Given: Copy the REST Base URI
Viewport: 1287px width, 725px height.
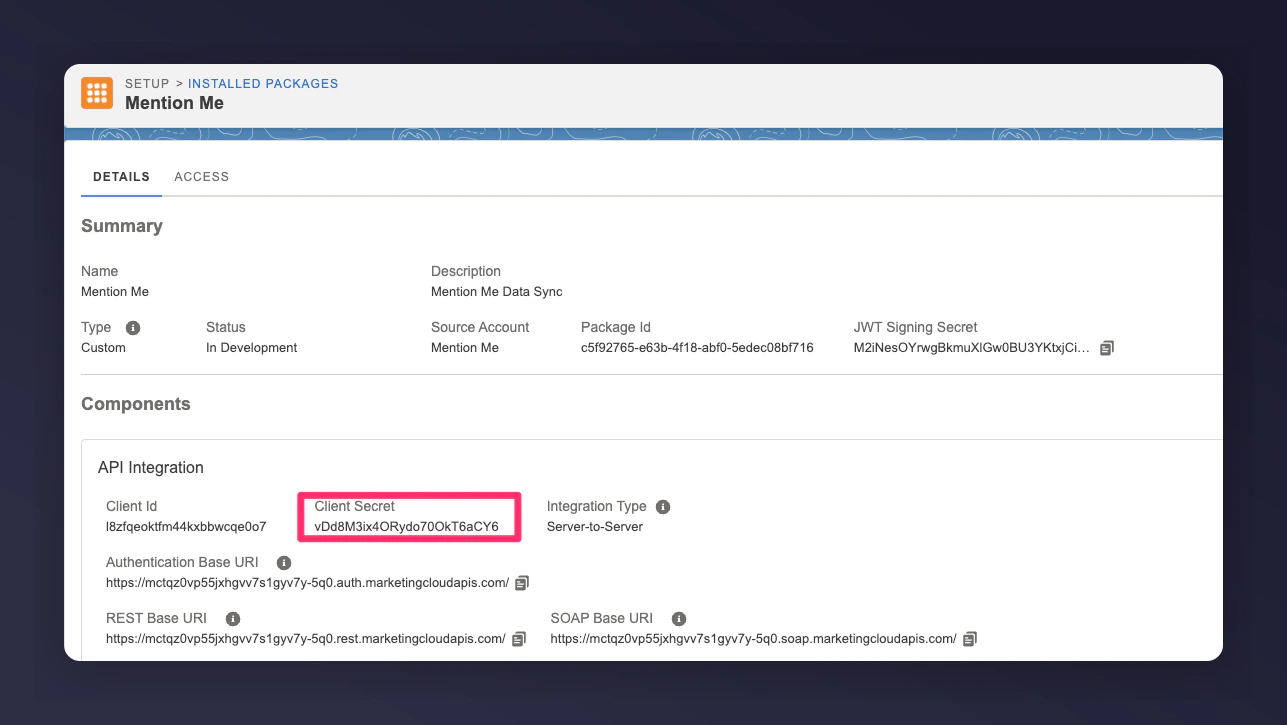Looking at the screenshot, I should click(519, 638).
